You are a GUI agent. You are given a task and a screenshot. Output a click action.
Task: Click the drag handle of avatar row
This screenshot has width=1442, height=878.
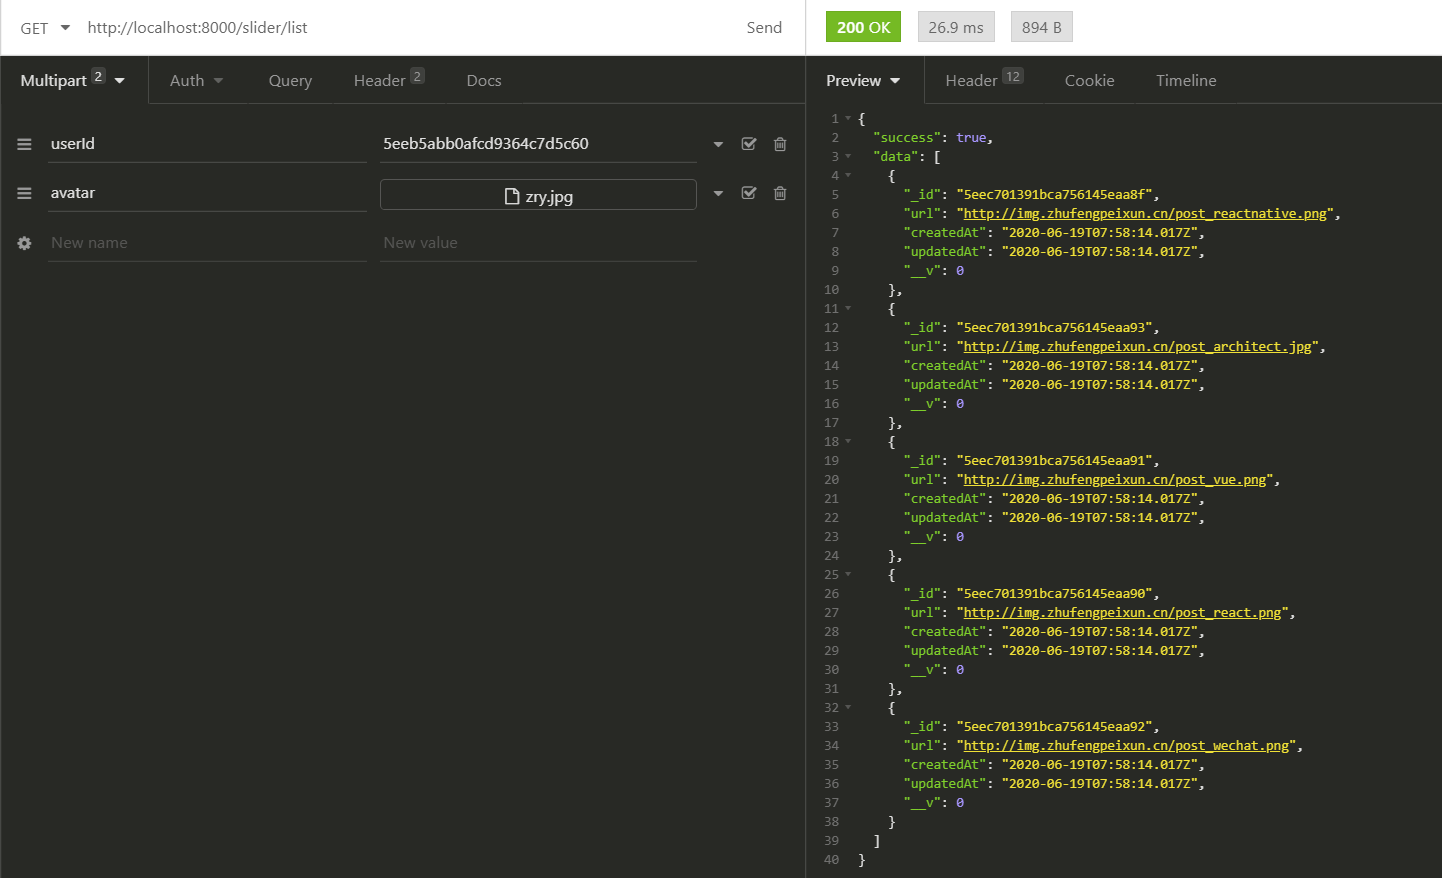click(x=24, y=193)
